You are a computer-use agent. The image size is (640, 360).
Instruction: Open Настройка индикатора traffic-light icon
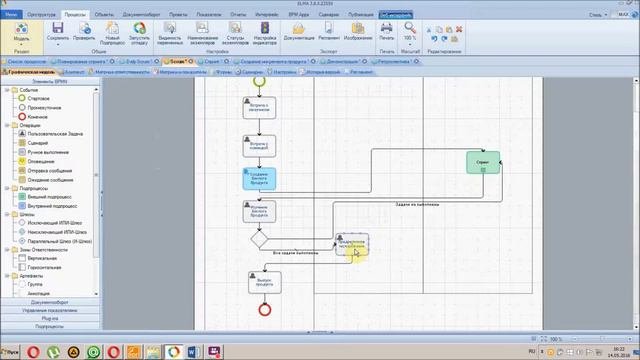pyautogui.click(x=265, y=28)
